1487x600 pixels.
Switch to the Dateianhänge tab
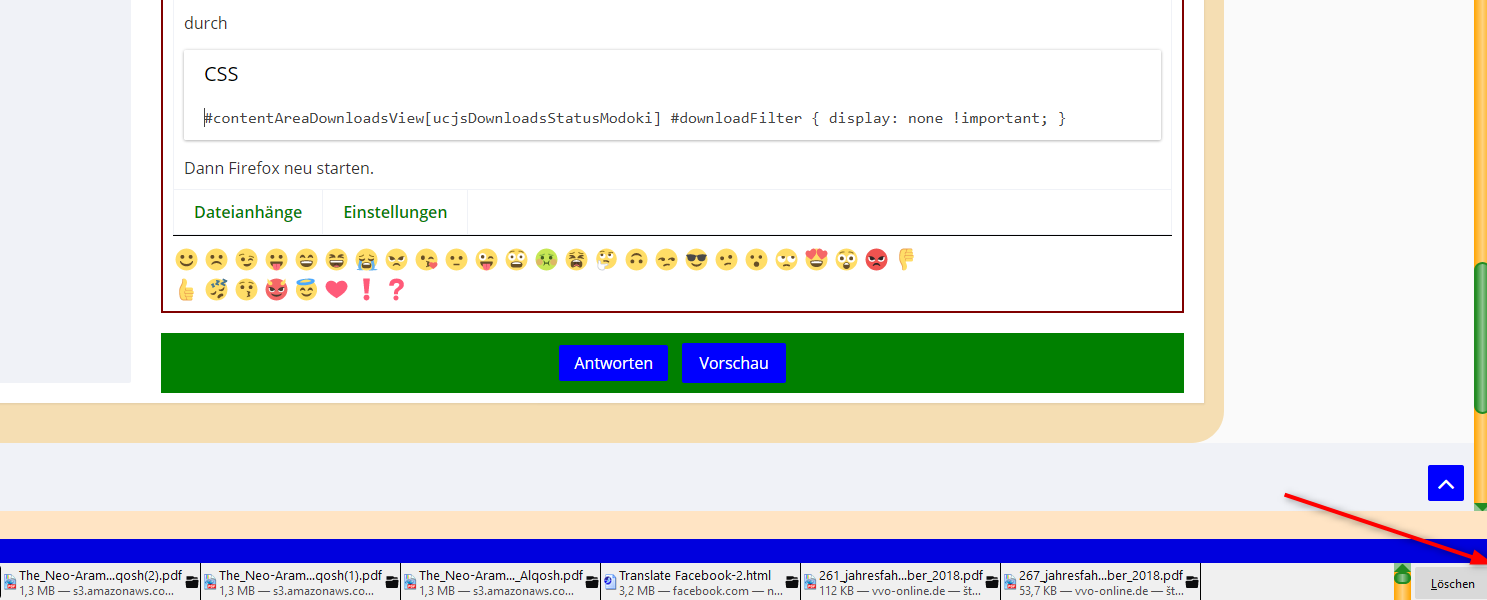[248, 212]
